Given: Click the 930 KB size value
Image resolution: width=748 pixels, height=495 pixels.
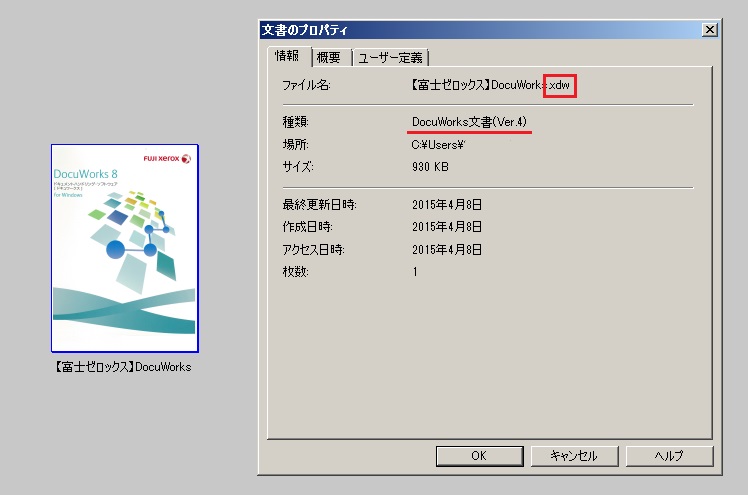Looking at the screenshot, I should point(430,167).
